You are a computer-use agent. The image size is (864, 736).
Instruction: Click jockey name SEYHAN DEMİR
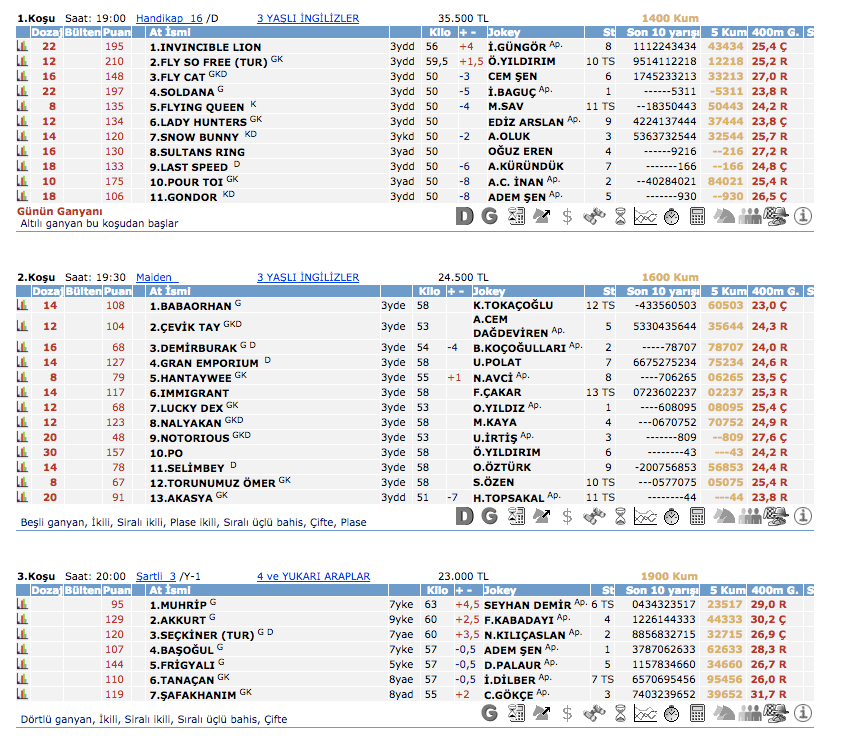(528, 605)
